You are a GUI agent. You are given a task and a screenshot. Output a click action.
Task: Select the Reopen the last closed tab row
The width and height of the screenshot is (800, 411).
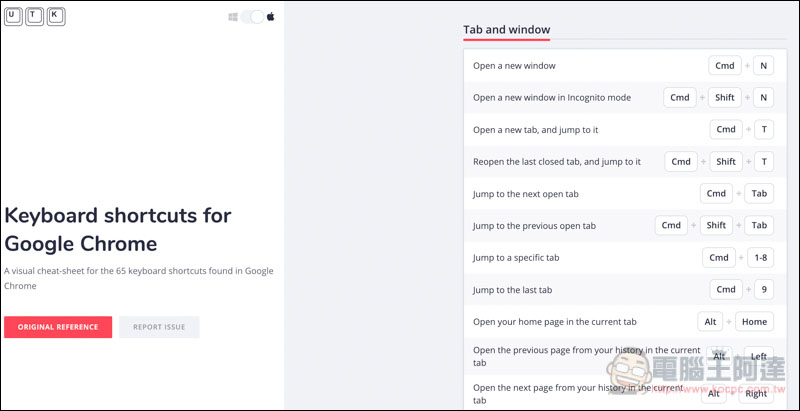(625, 162)
